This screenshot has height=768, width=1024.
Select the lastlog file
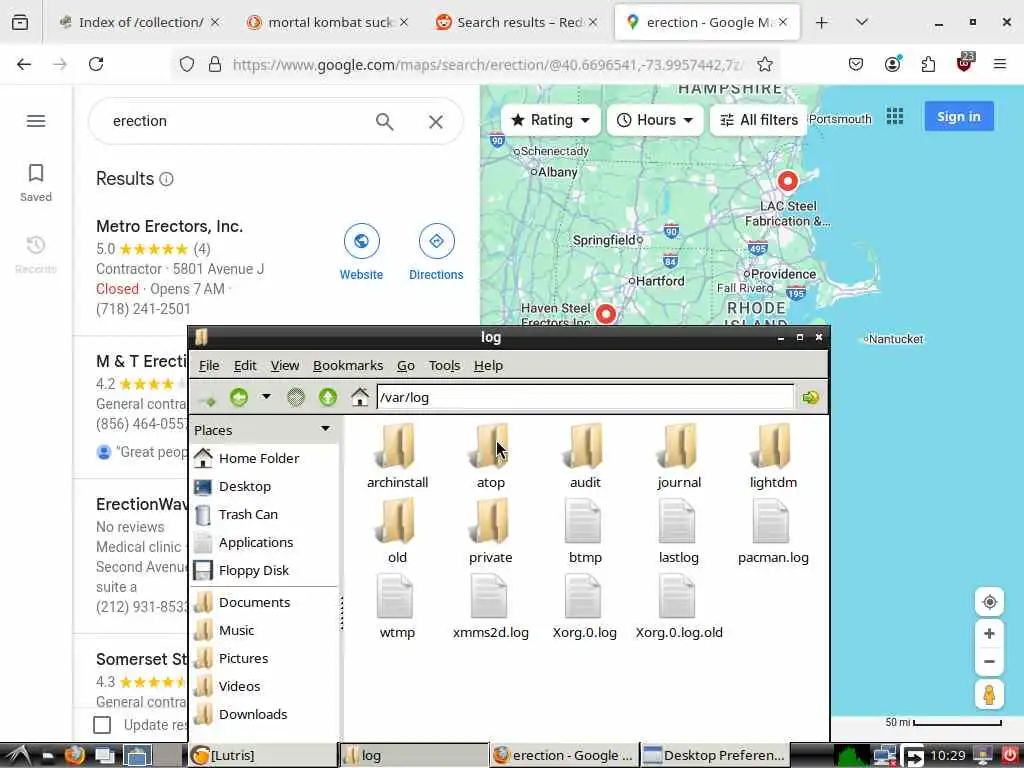(x=679, y=531)
